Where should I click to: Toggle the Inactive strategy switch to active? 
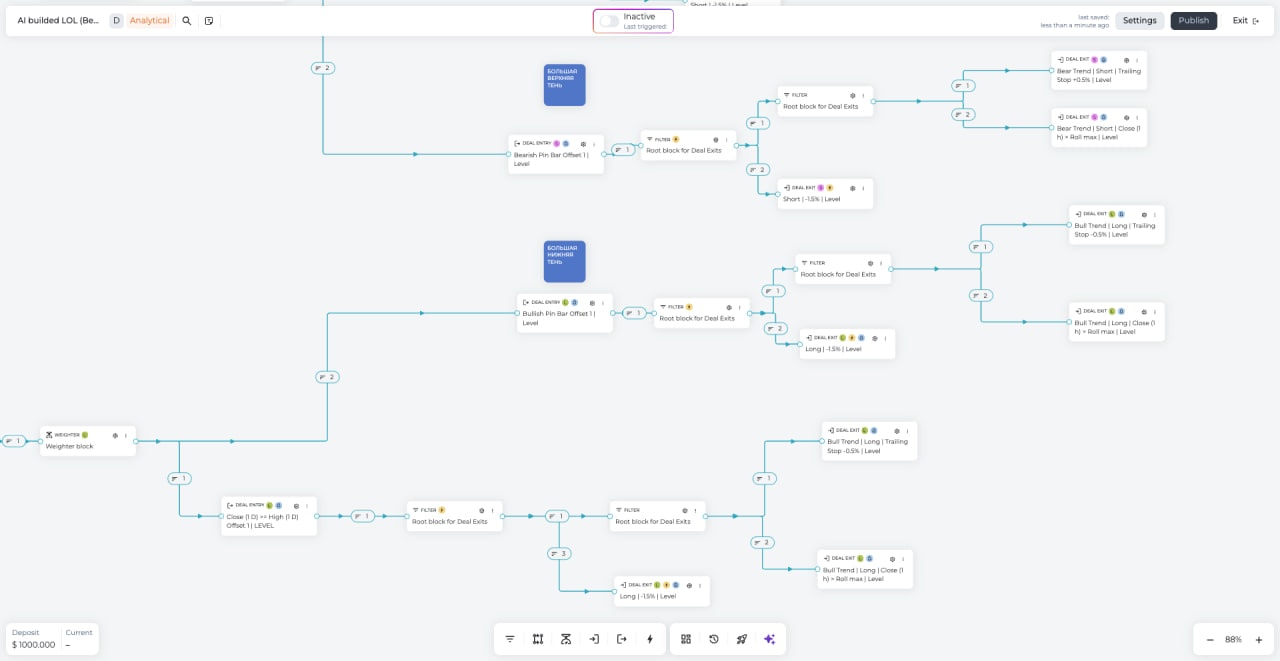(x=608, y=19)
